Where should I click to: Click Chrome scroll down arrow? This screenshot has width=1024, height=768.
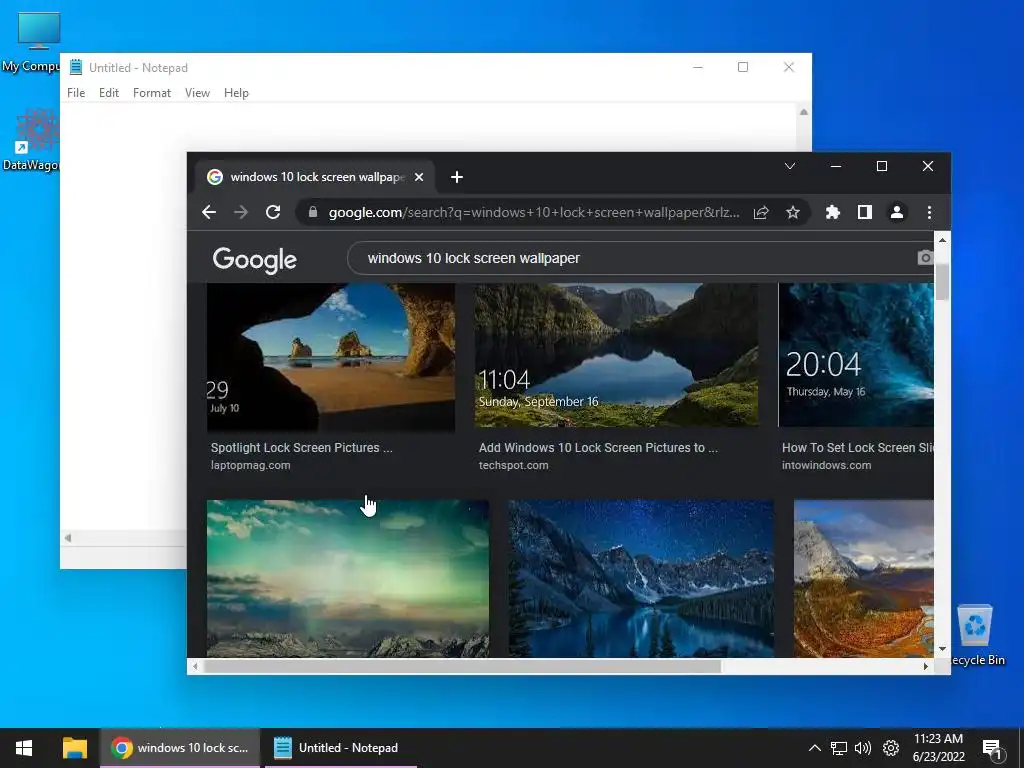[942, 649]
